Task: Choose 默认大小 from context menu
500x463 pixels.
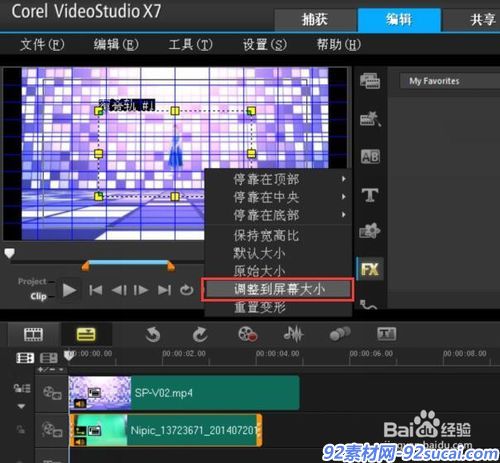Action: pos(259,253)
